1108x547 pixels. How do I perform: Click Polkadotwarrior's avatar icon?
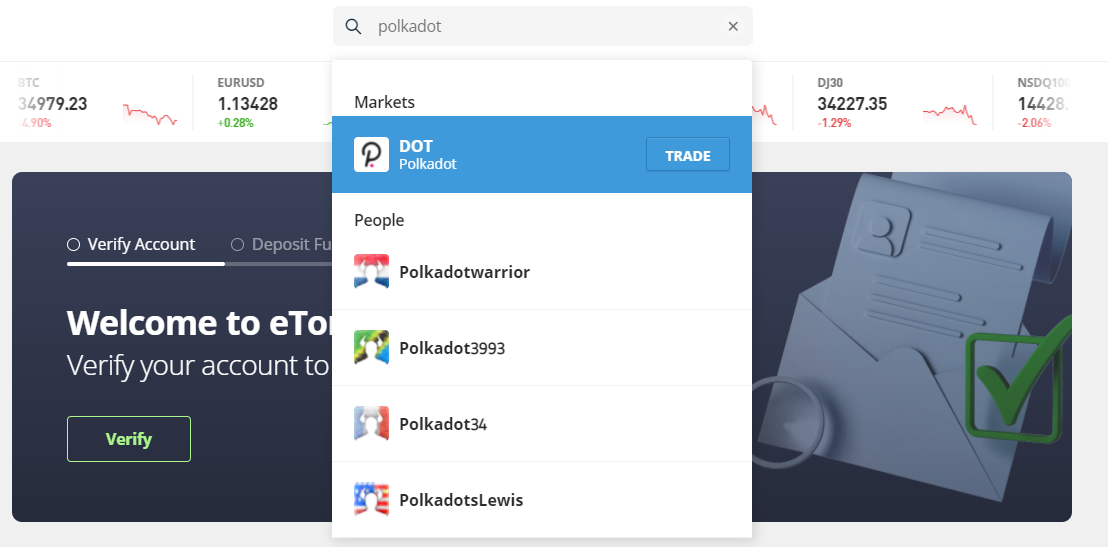(372, 272)
